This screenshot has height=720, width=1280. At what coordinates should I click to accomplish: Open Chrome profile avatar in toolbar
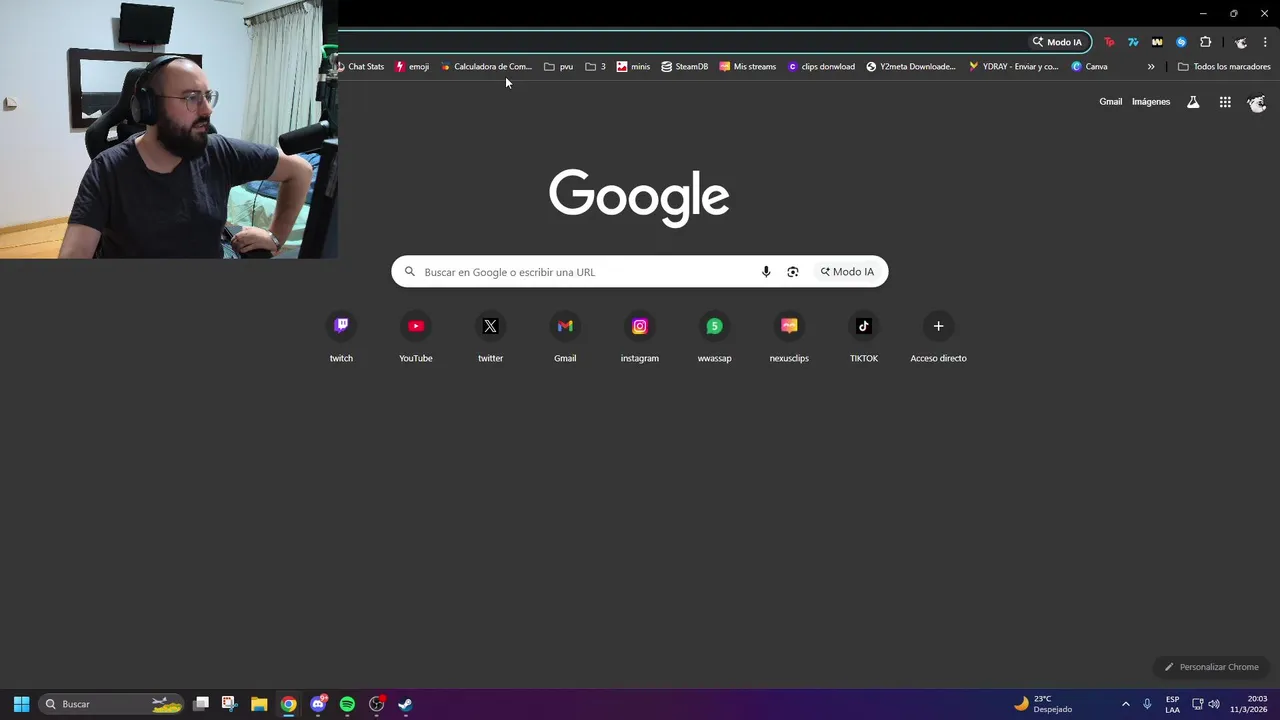(1241, 42)
